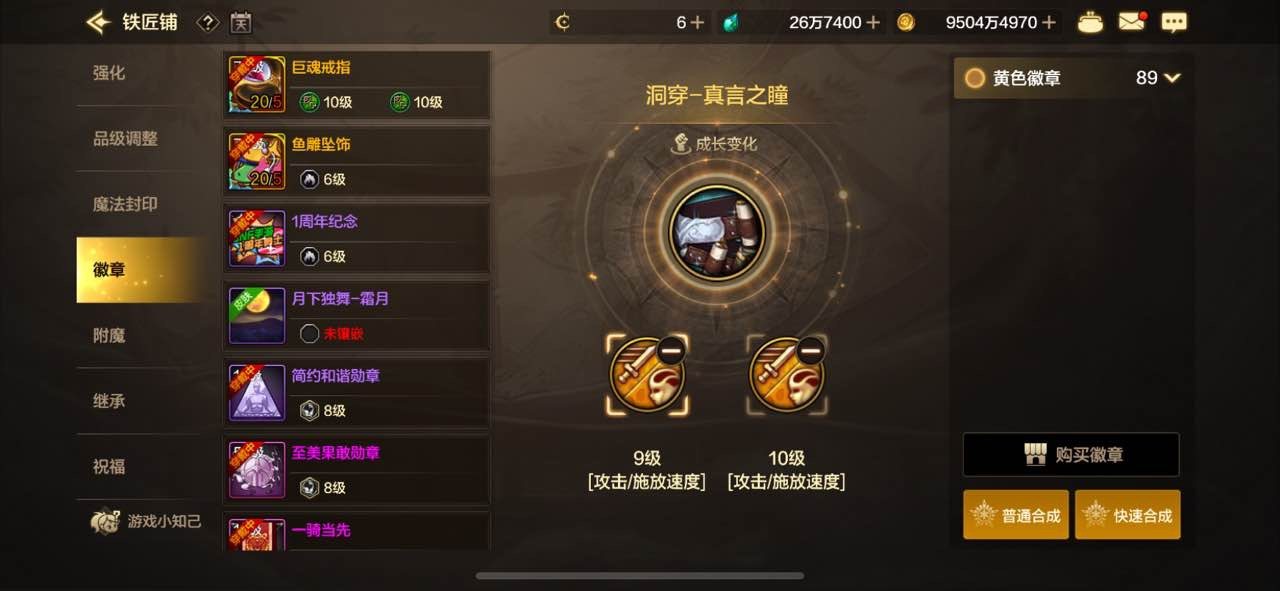Click the 快速合成 button

(x=1128, y=515)
